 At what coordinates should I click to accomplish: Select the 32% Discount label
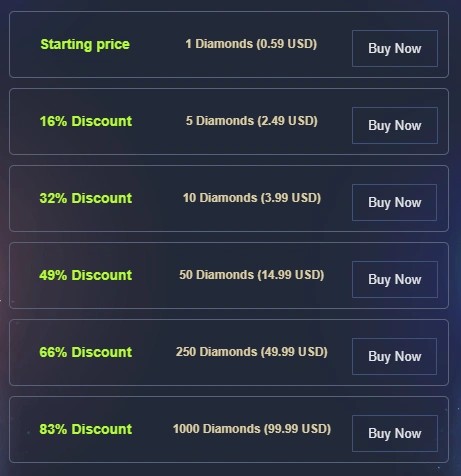point(86,198)
